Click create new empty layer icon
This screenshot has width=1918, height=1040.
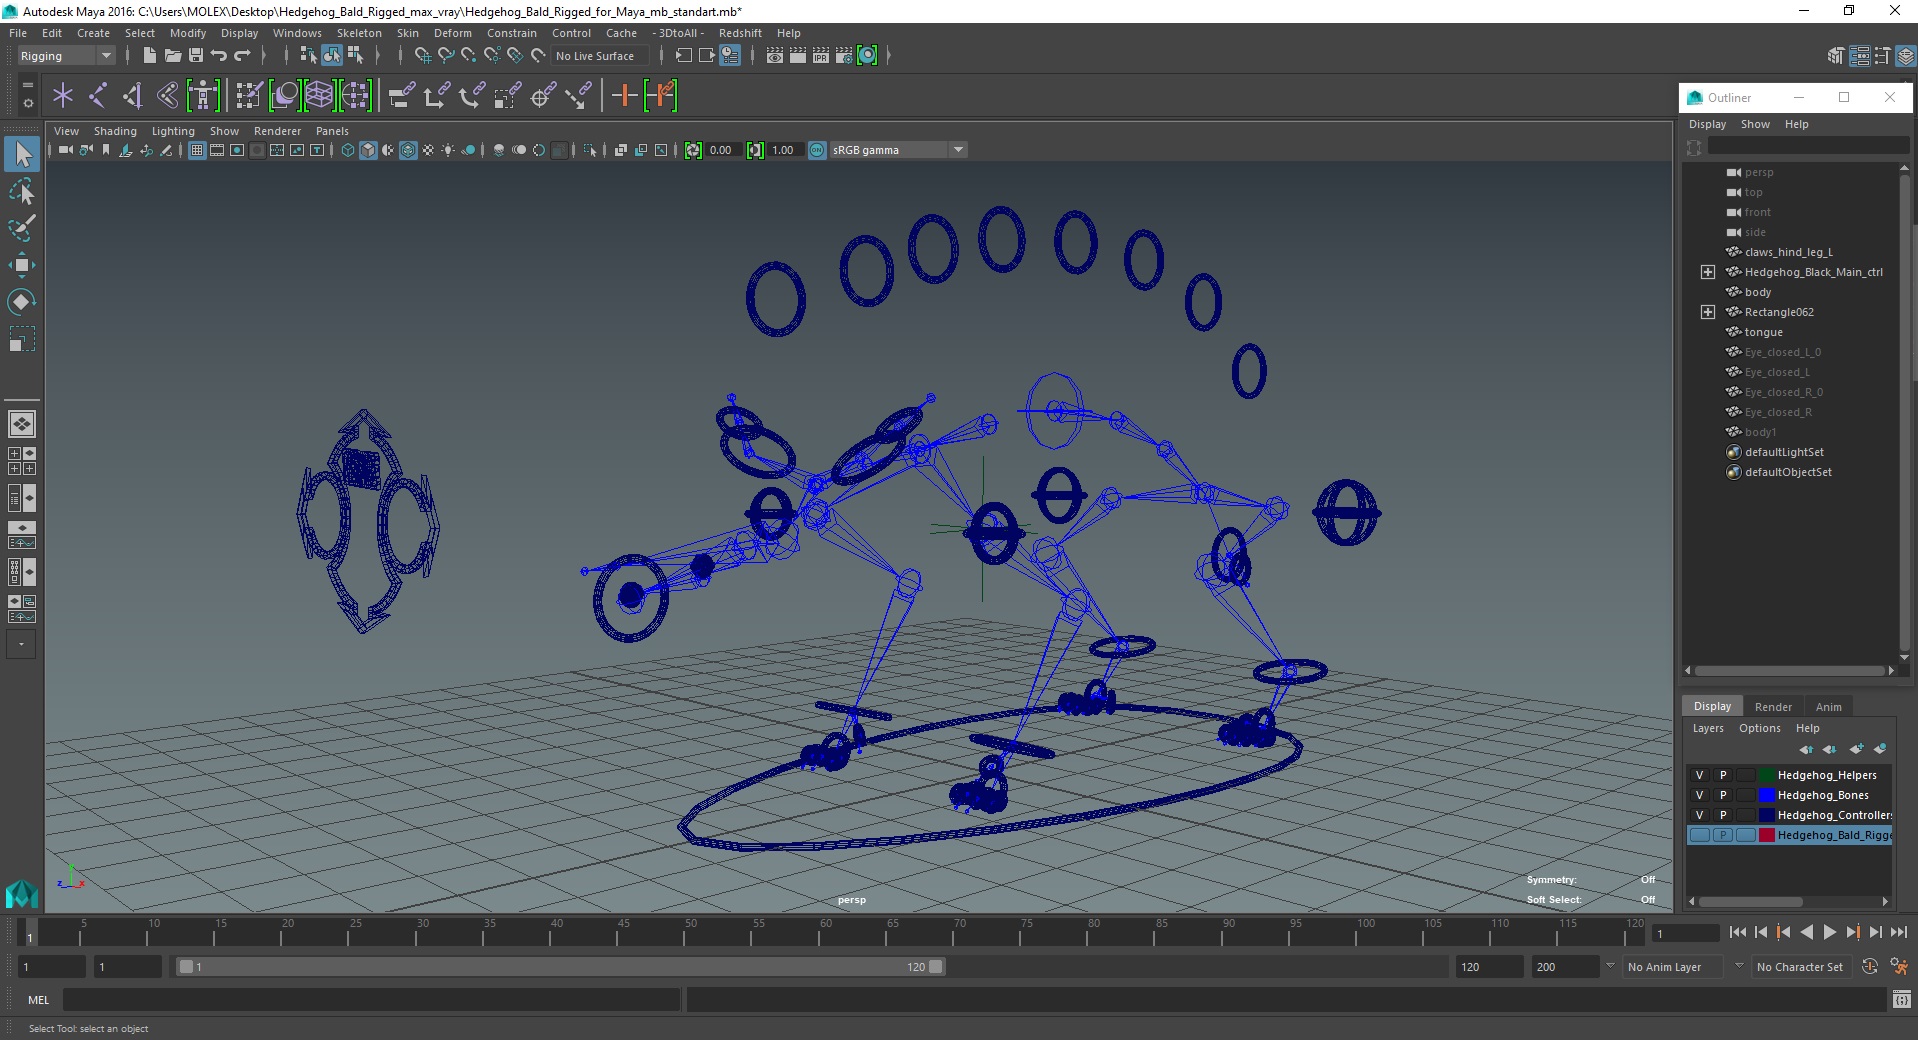coord(1857,749)
